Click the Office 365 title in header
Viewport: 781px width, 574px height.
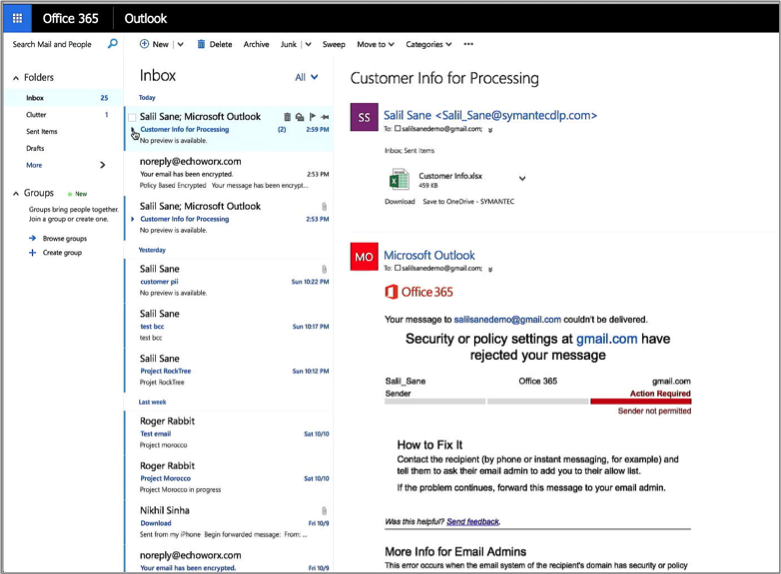tap(70, 18)
